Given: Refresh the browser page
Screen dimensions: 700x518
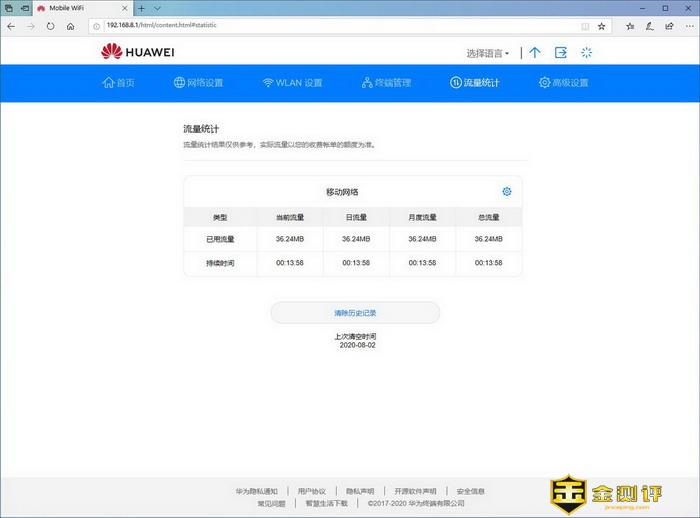Looking at the screenshot, I should [x=49, y=25].
